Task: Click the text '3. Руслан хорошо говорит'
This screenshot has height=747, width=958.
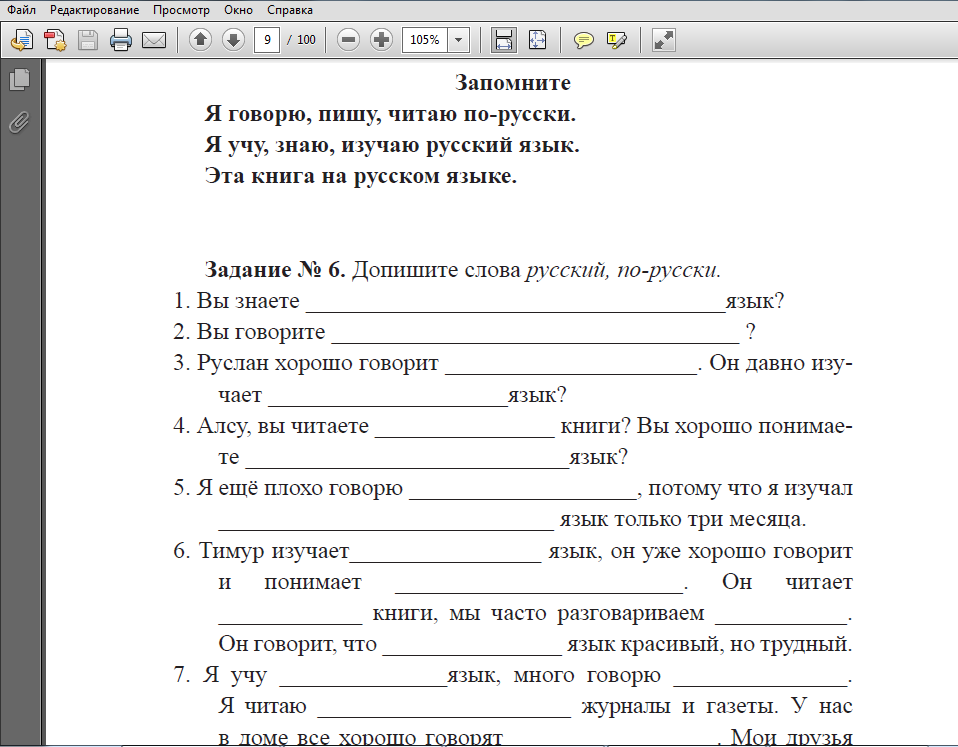Action: pos(306,363)
